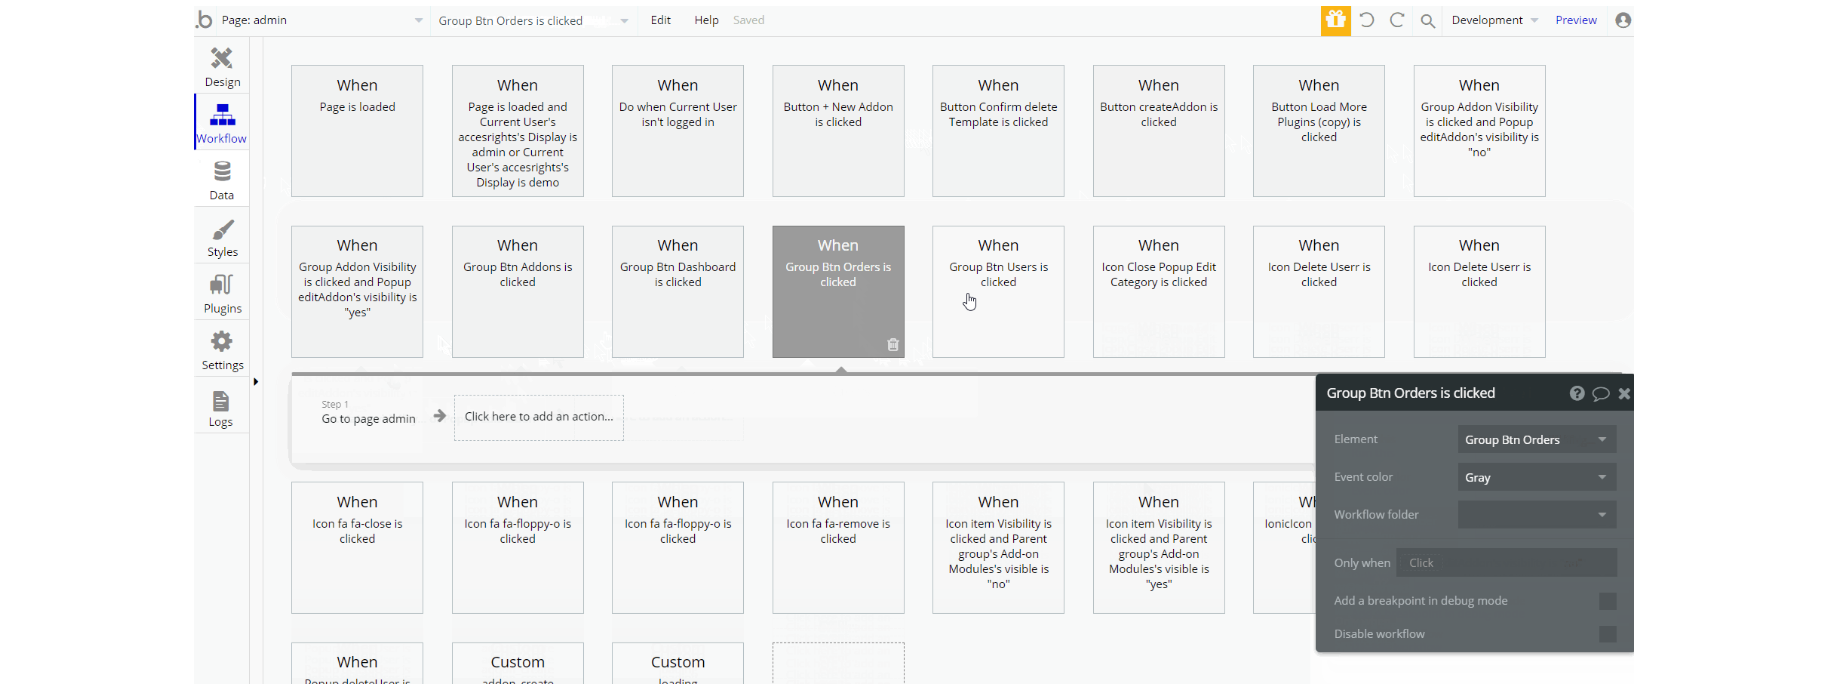Enable breakpoint in debug mode checkbox
Image resolution: width=1830 pixels, height=694 pixels.
click(1607, 601)
